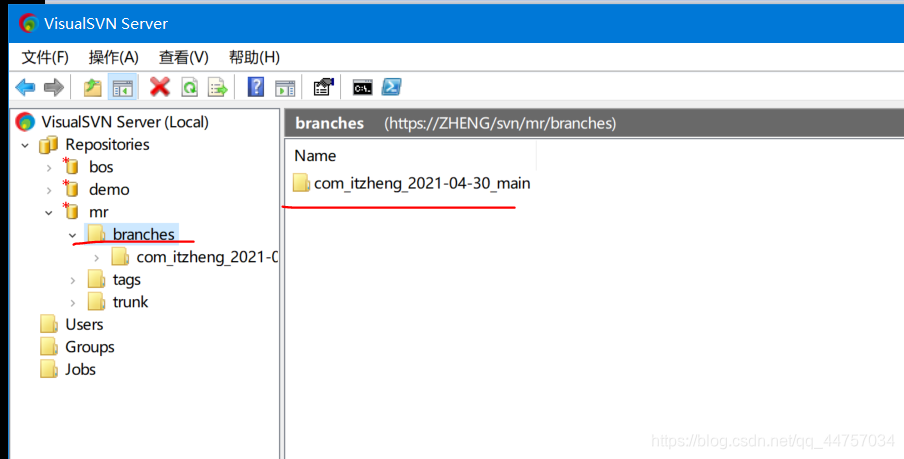Click folder icon of com_itzheng_2021-04-30_main list entry
The image size is (904, 459).
[301, 183]
